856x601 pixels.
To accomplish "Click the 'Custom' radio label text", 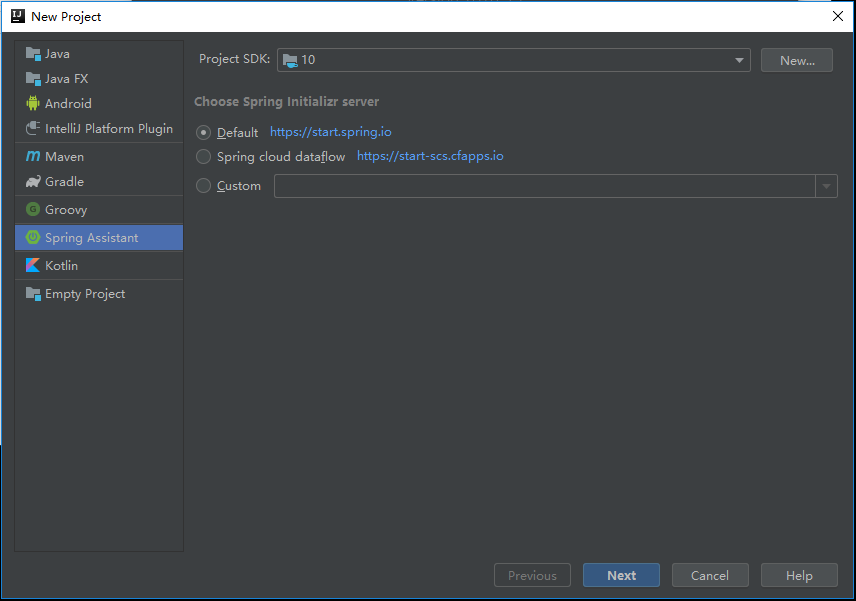I will pos(239,186).
